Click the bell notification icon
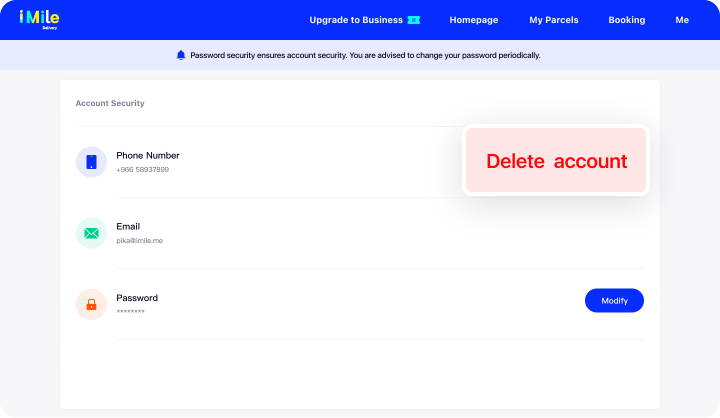The image size is (720, 418). pyautogui.click(x=181, y=55)
